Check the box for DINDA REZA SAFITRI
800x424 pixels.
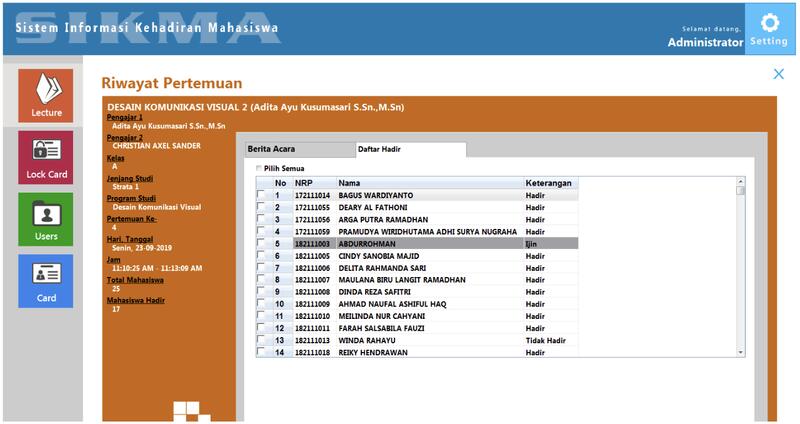point(261,291)
